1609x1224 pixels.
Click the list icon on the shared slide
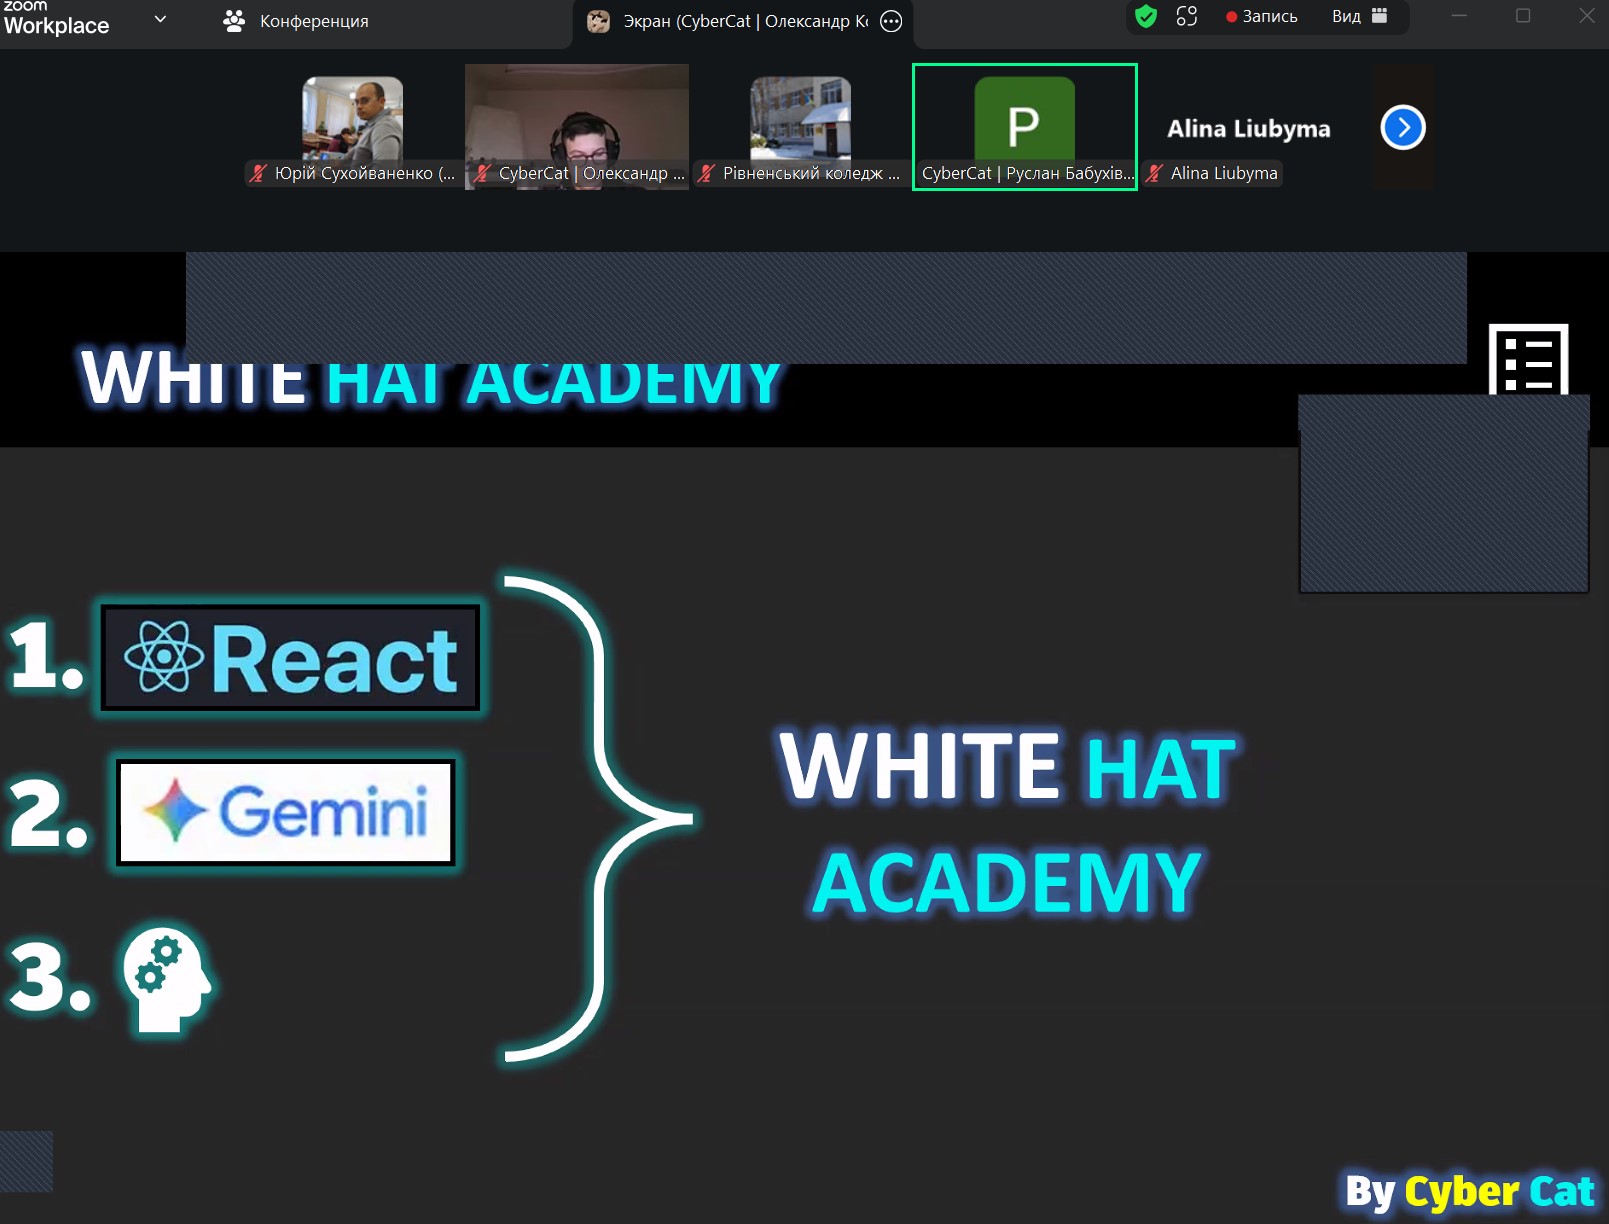pyautogui.click(x=1528, y=359)
